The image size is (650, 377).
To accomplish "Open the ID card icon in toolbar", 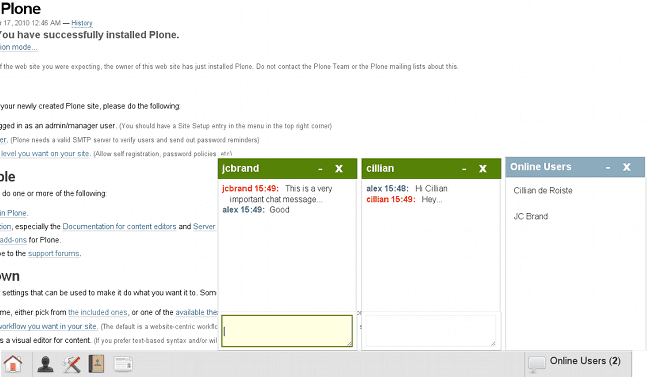I will click(123, 364).
